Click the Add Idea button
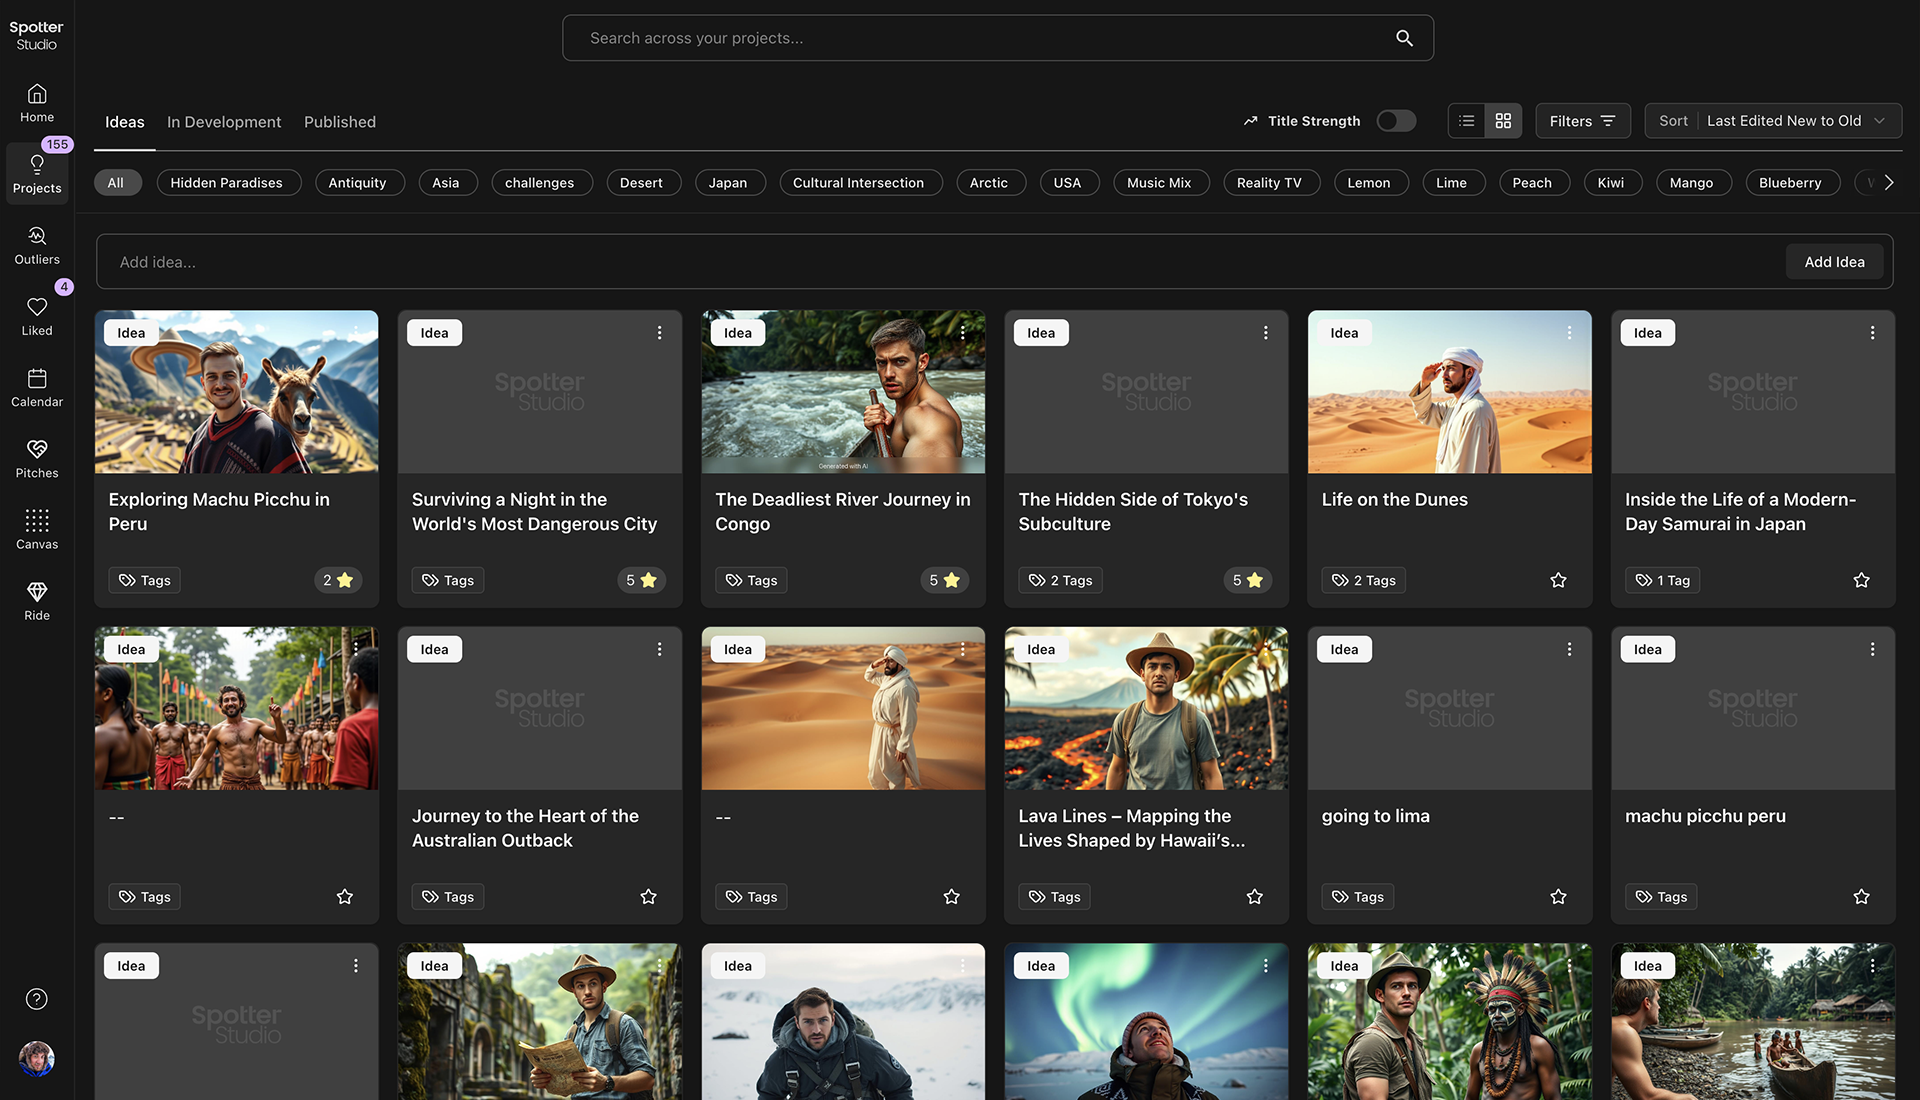 (x=1834, y=262)
